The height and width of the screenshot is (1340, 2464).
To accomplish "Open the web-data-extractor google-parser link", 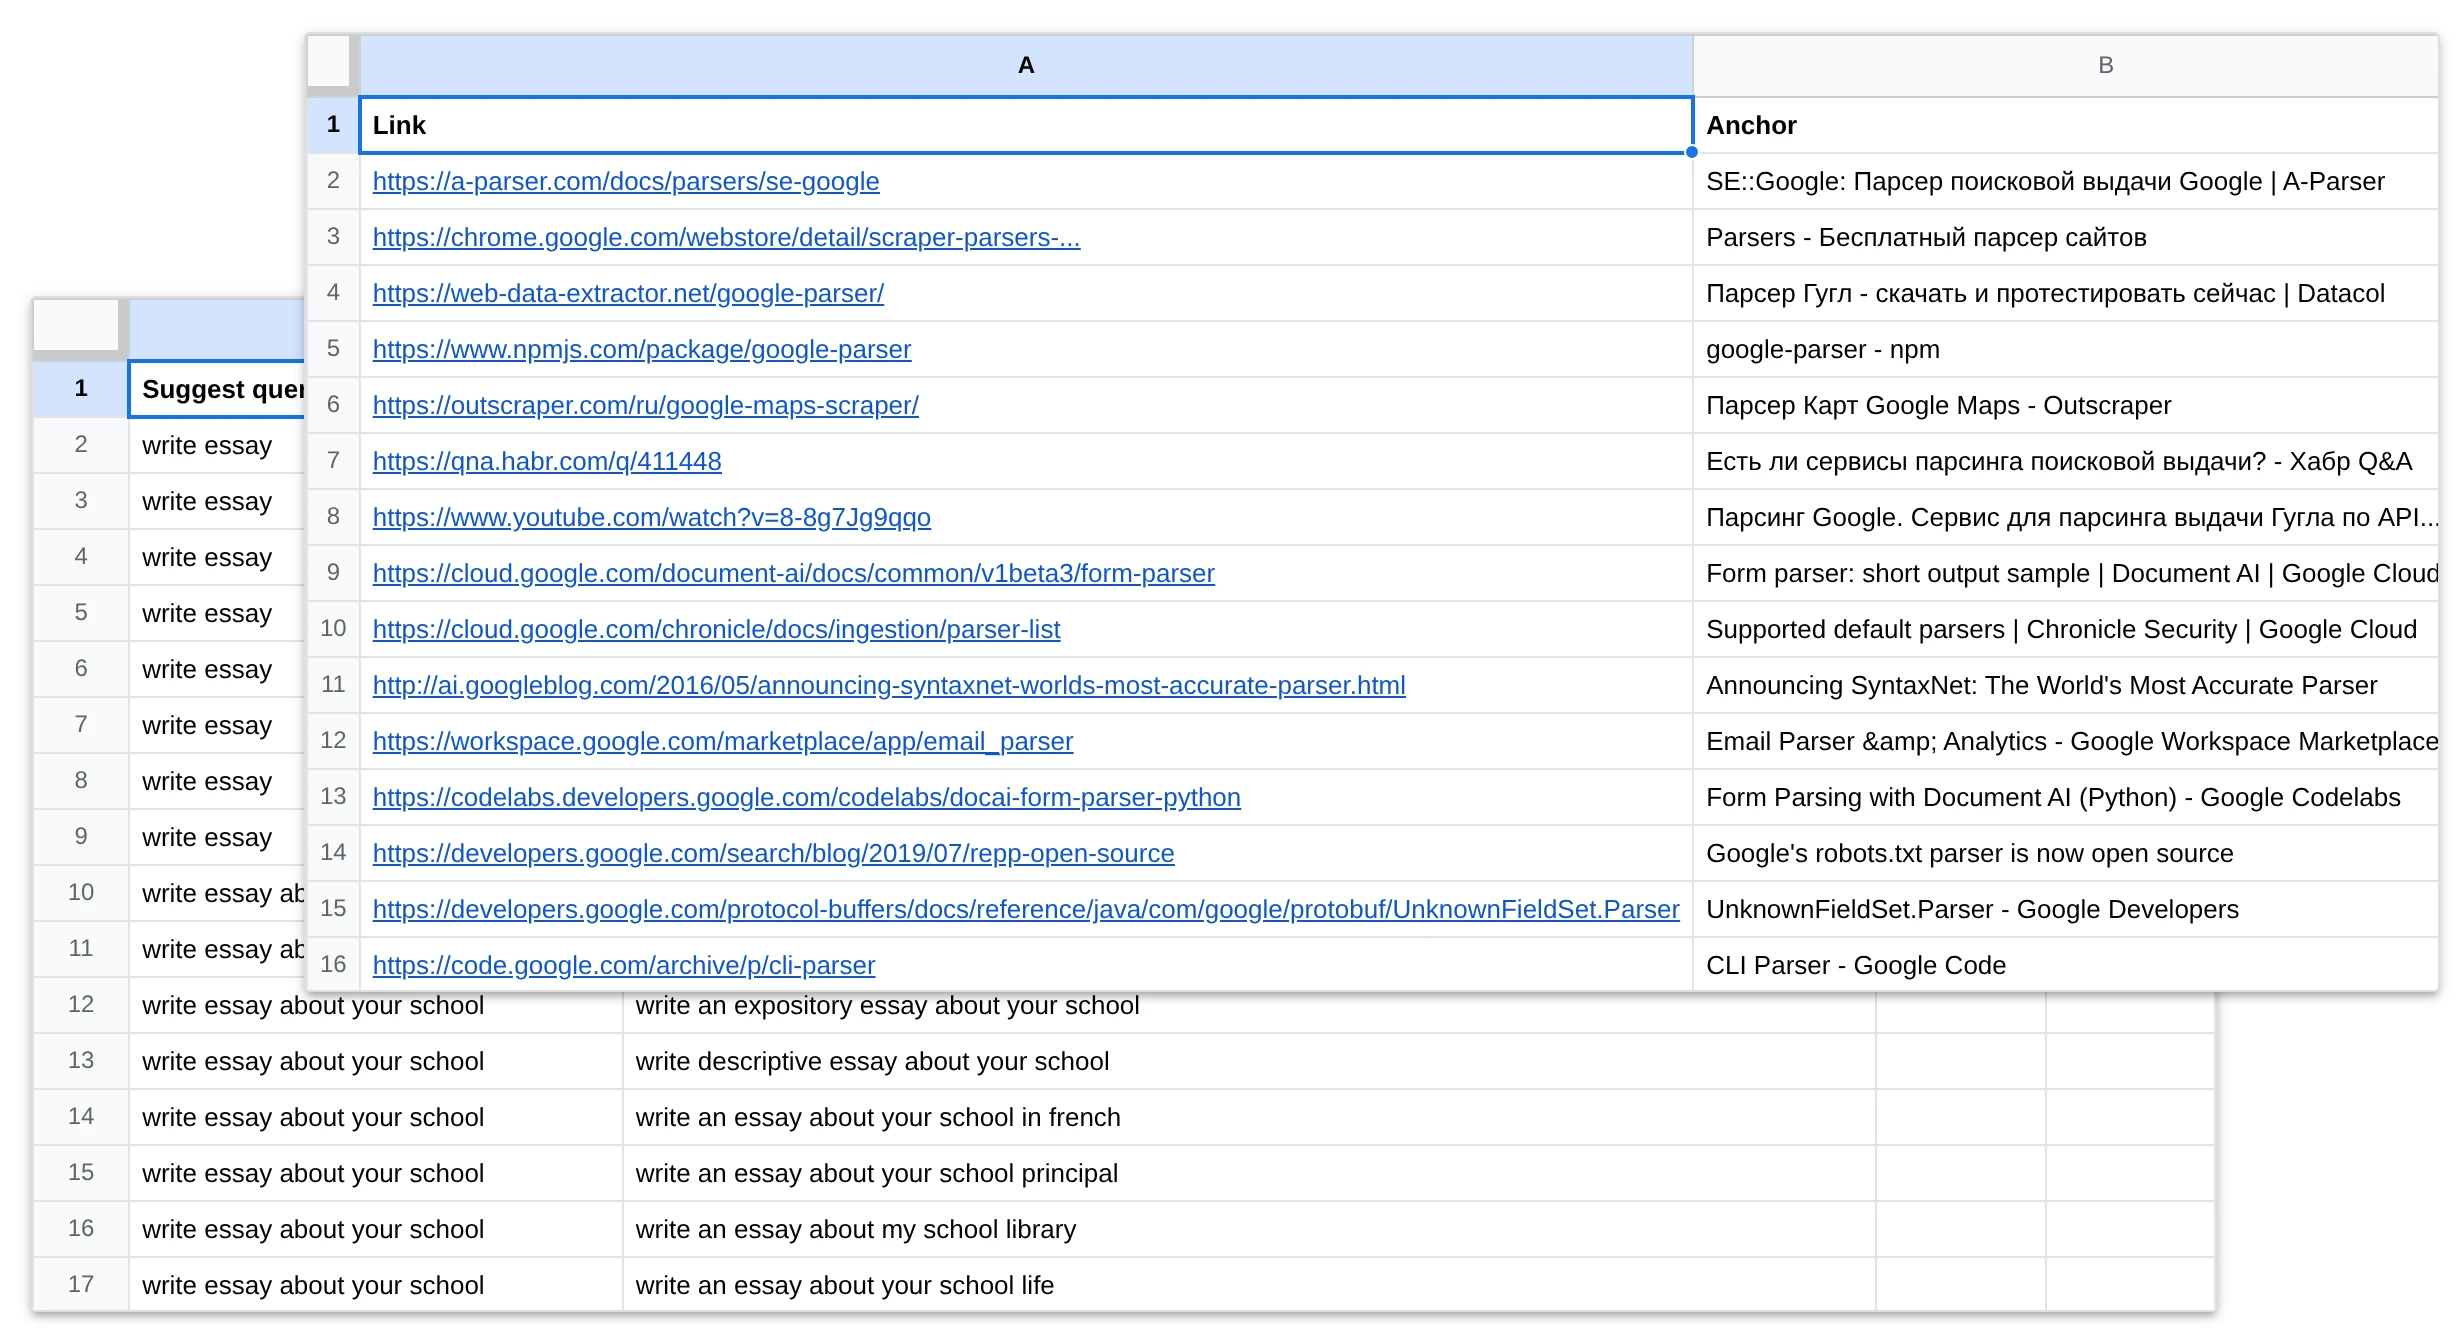I will [x=628, y=293].
